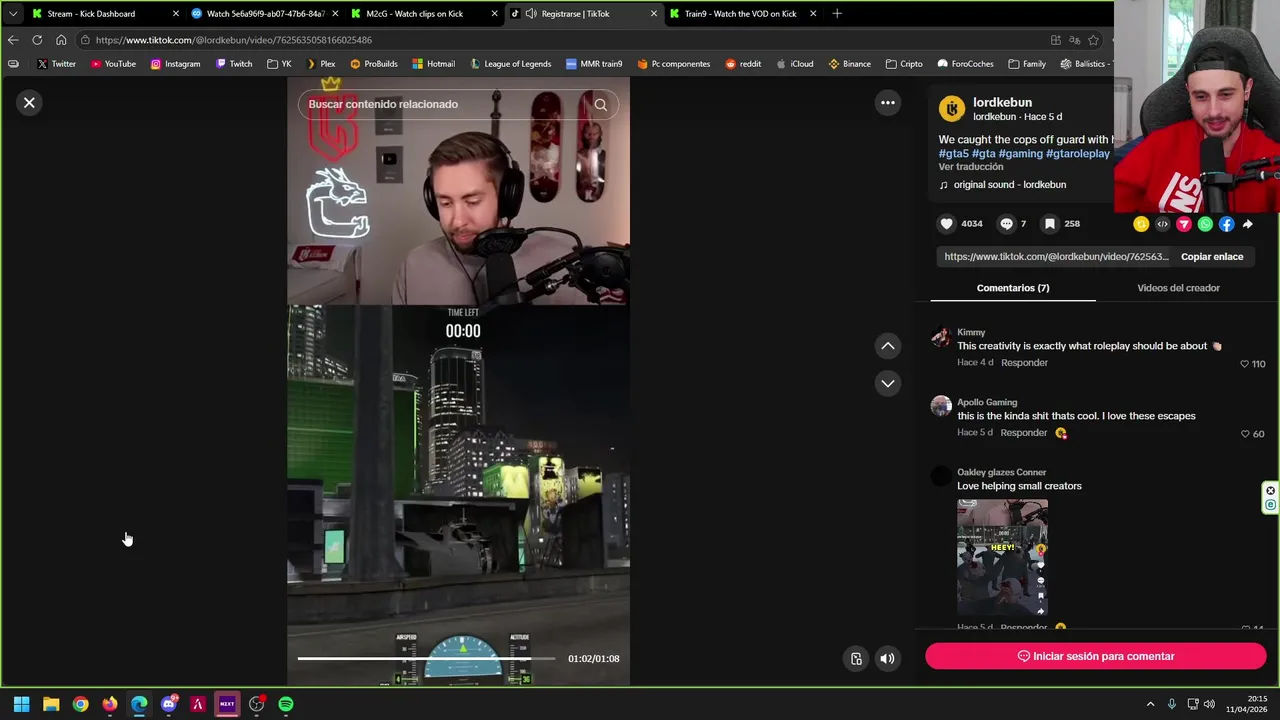The width and height of the screenshot is (1280, 720).
Task: Open a new browser tab with plus
Action: 837,14
